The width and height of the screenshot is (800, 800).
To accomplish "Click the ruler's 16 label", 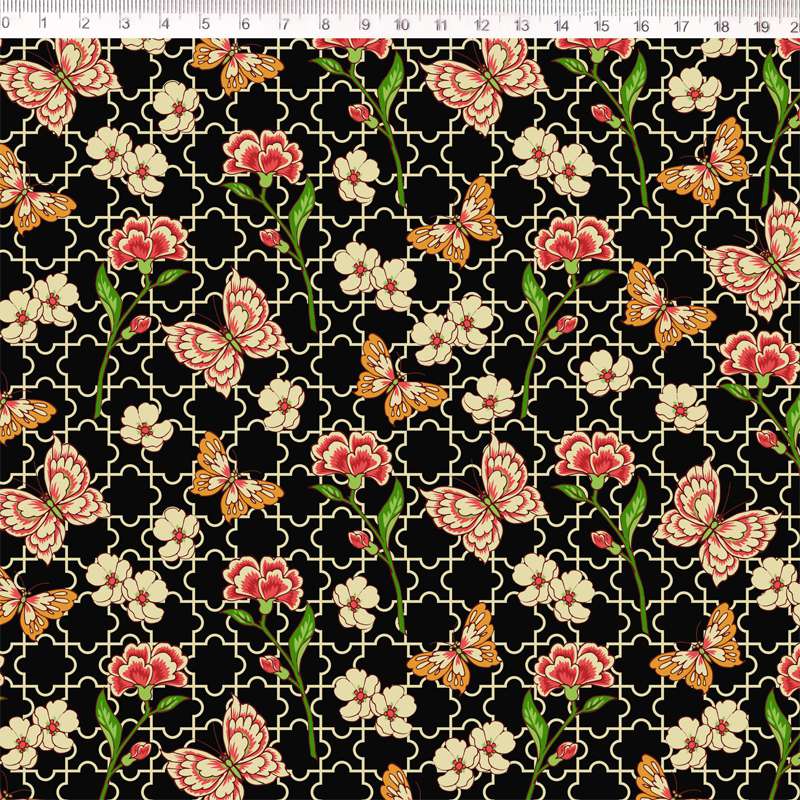I will 640,25.
